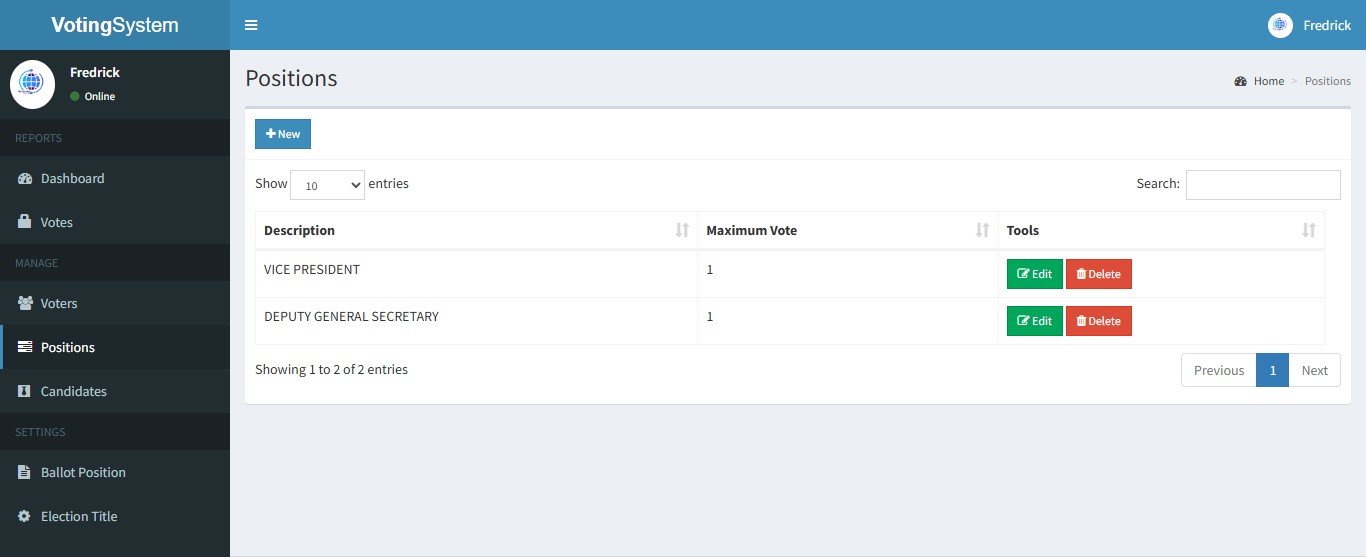The width and height of the screenshot is (1366, 557).
Task: Click the Election Title gear icon
Action: point(25,516)
